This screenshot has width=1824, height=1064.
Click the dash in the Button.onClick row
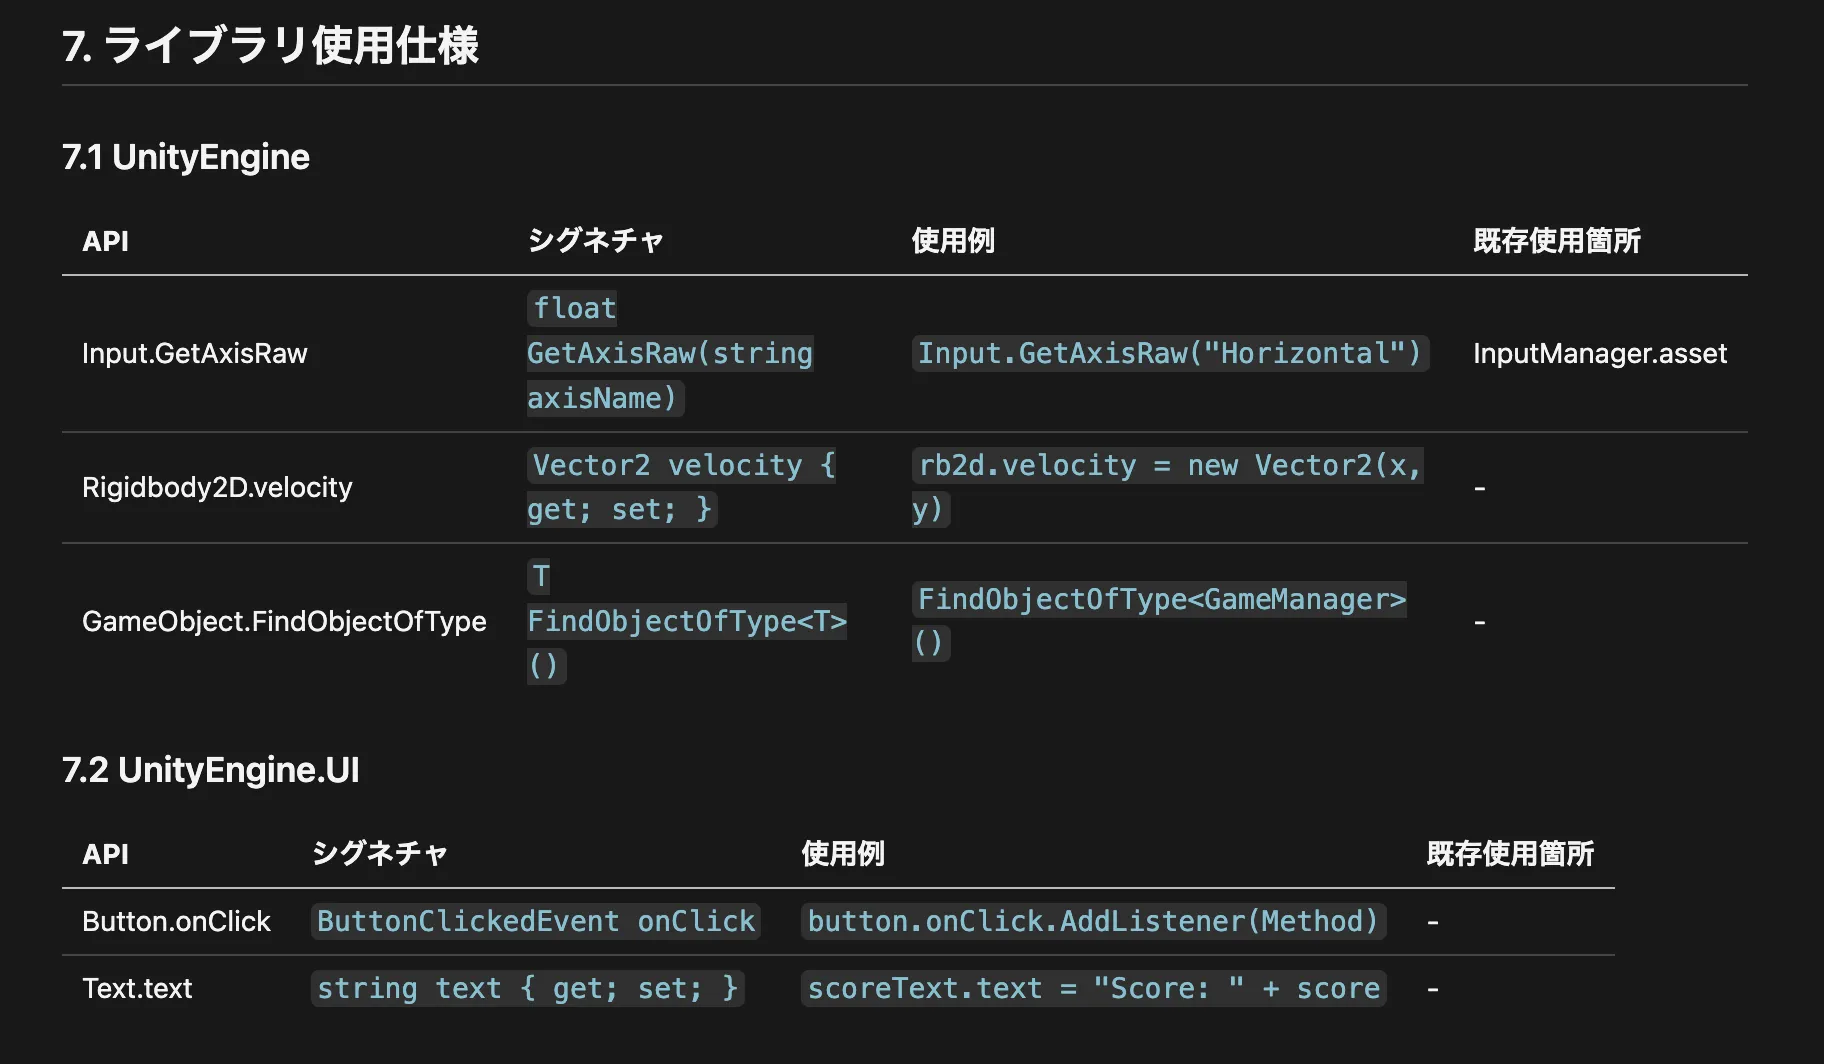click(1433, 922)
